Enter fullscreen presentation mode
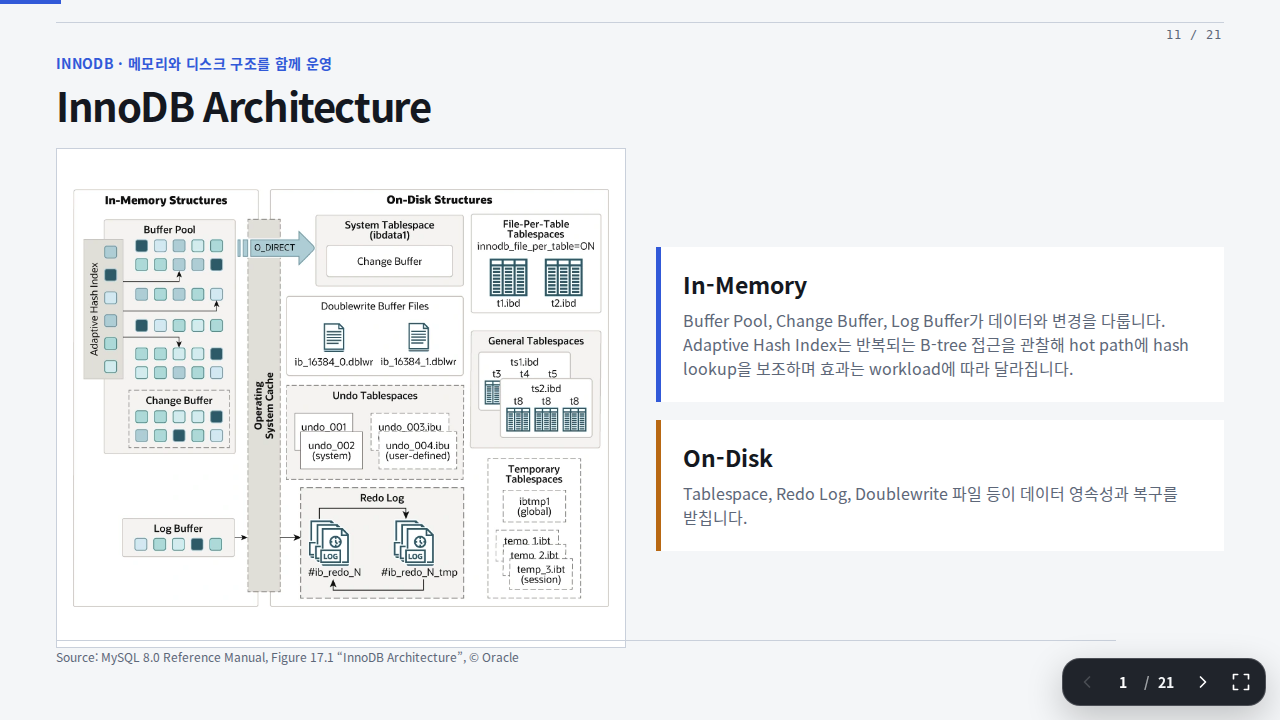Screen dimensions: 1280x720 (x=1241, y=682)
